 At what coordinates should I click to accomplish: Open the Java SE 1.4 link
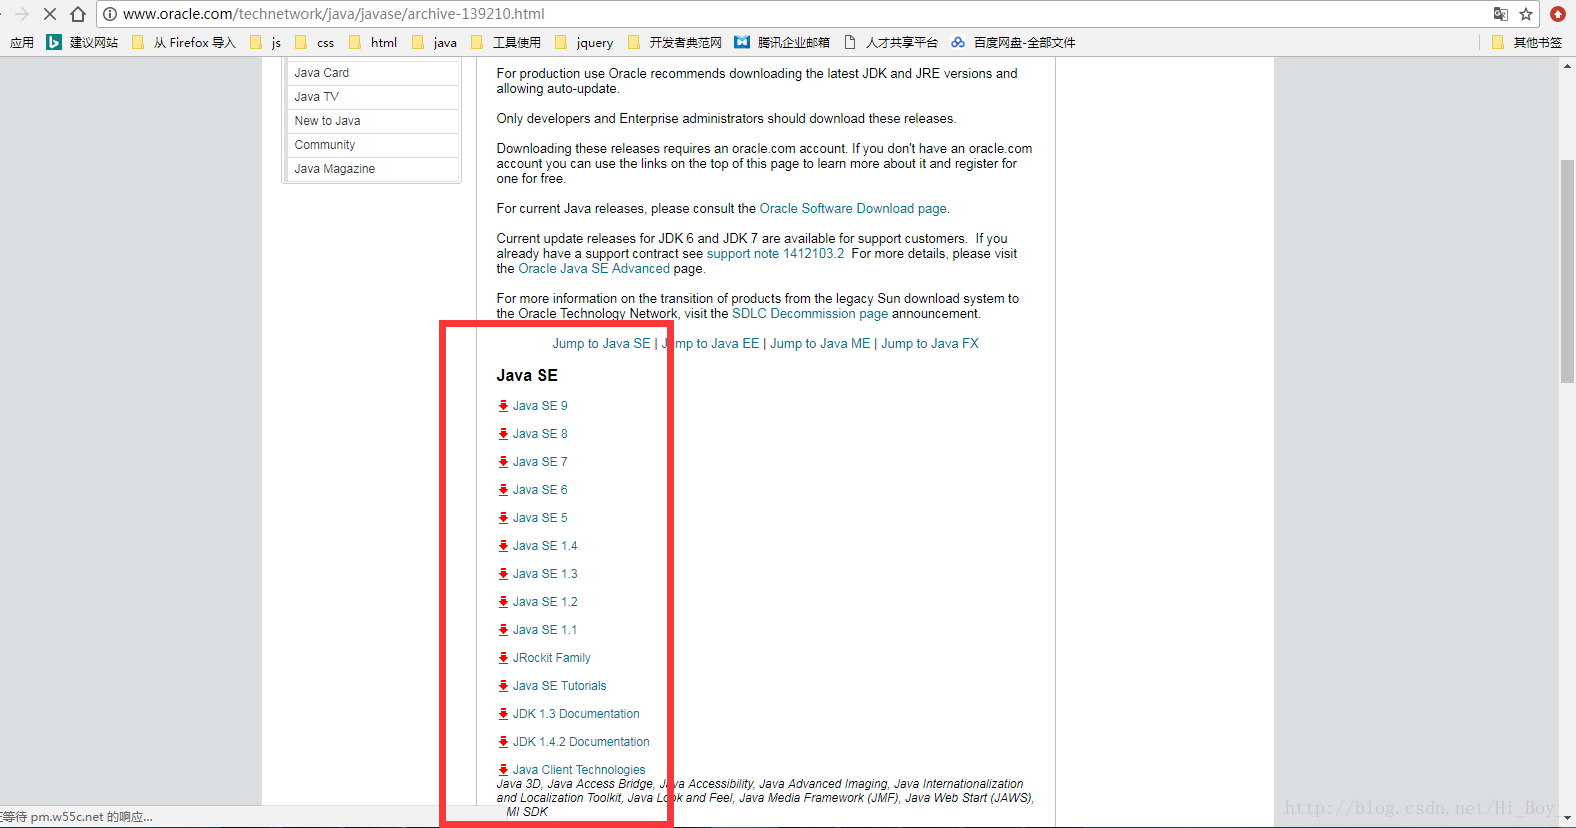pyautogui.click(x=545, y=546)
